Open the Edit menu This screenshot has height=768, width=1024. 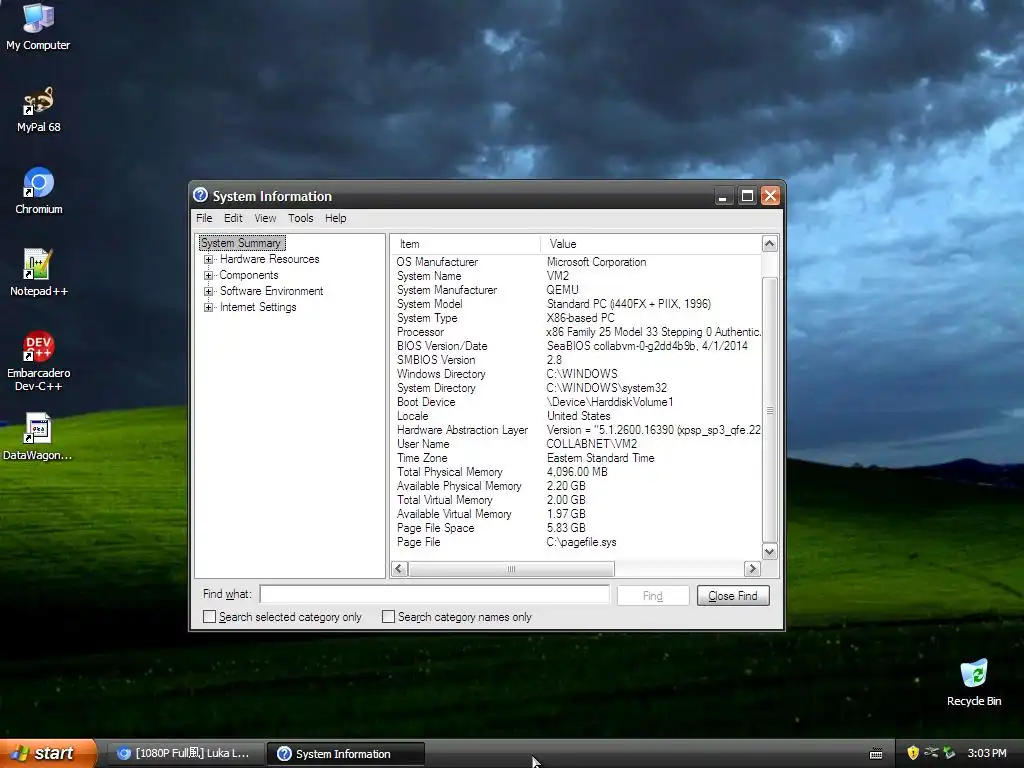point(232,218)
